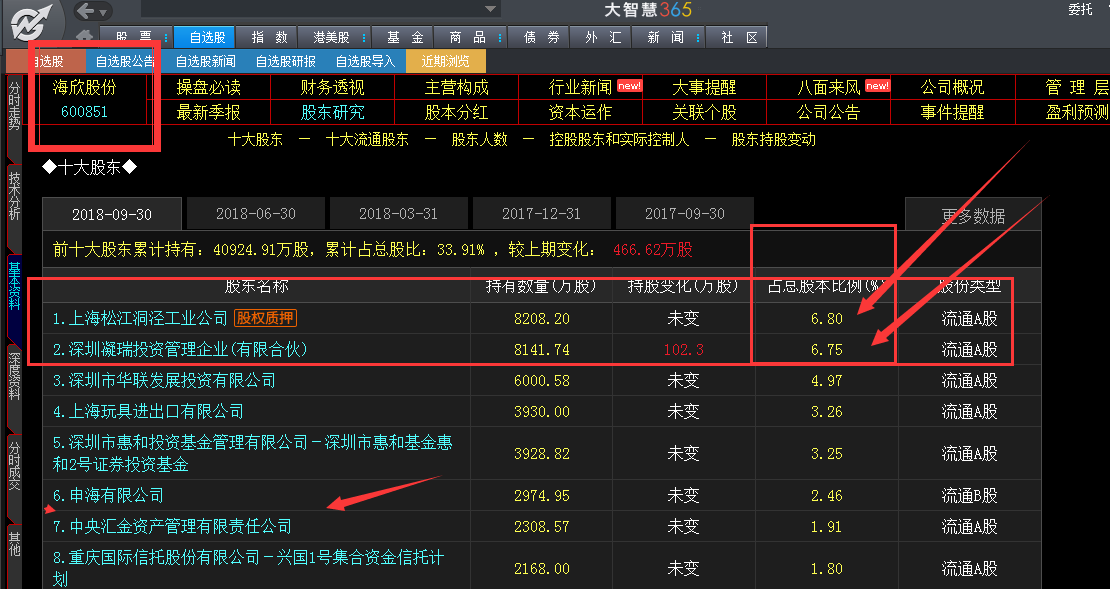Screen dimensions: 1110x589
Task: Switch to the 基金 main tab
Action: coord(405,38)
